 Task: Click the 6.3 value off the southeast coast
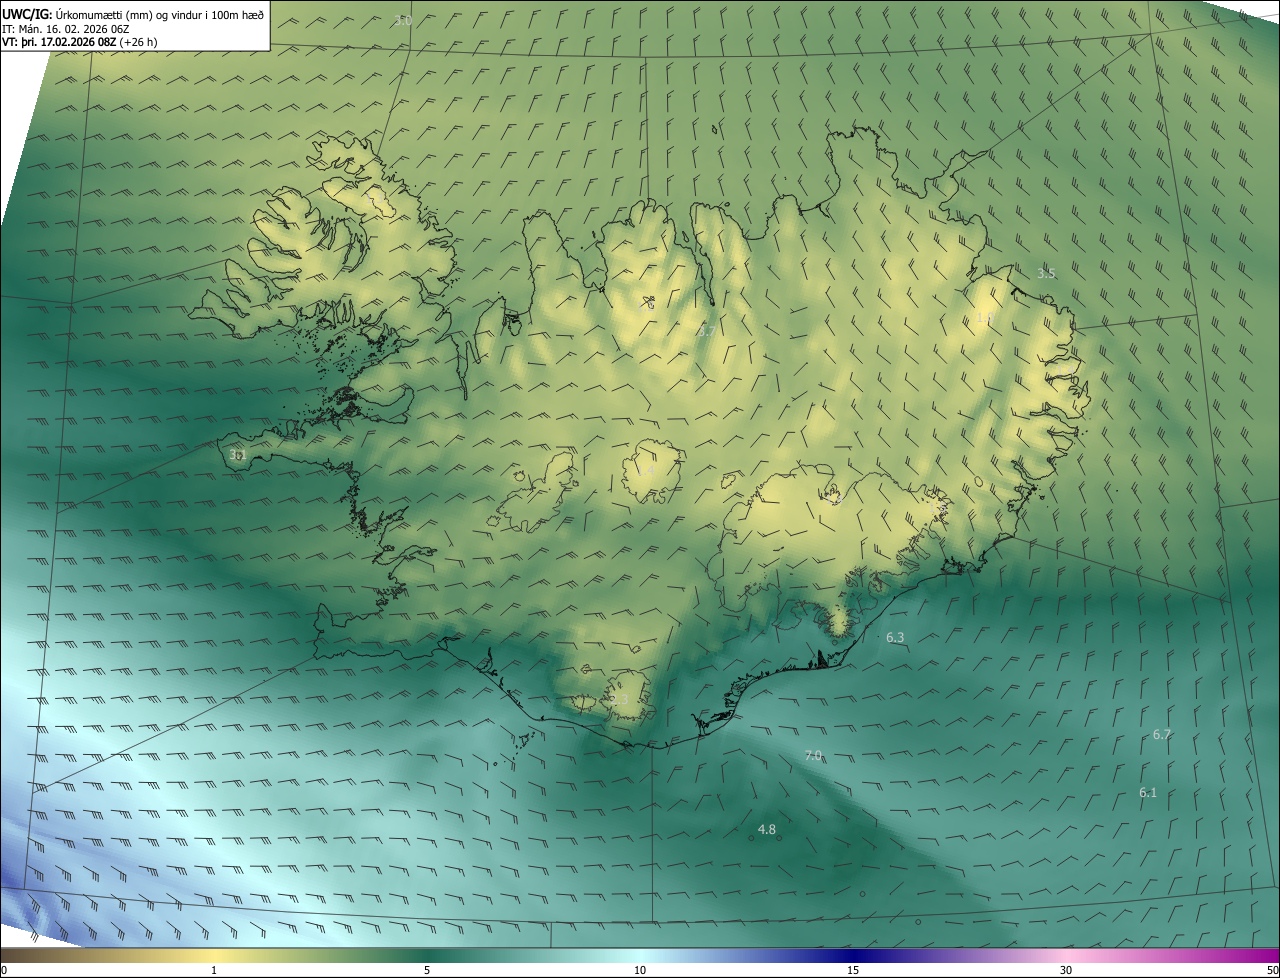point(895,637)
